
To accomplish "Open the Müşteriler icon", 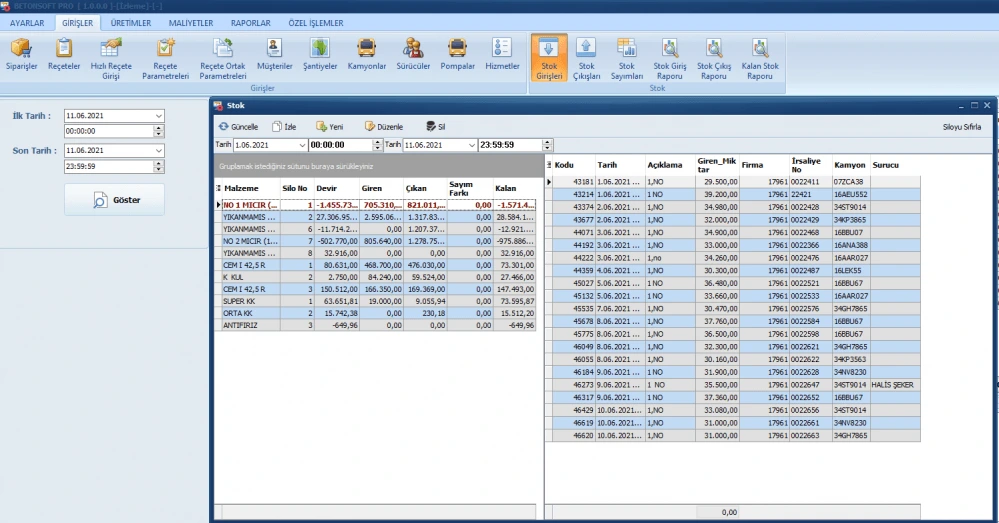I will [x=274, y=55].
